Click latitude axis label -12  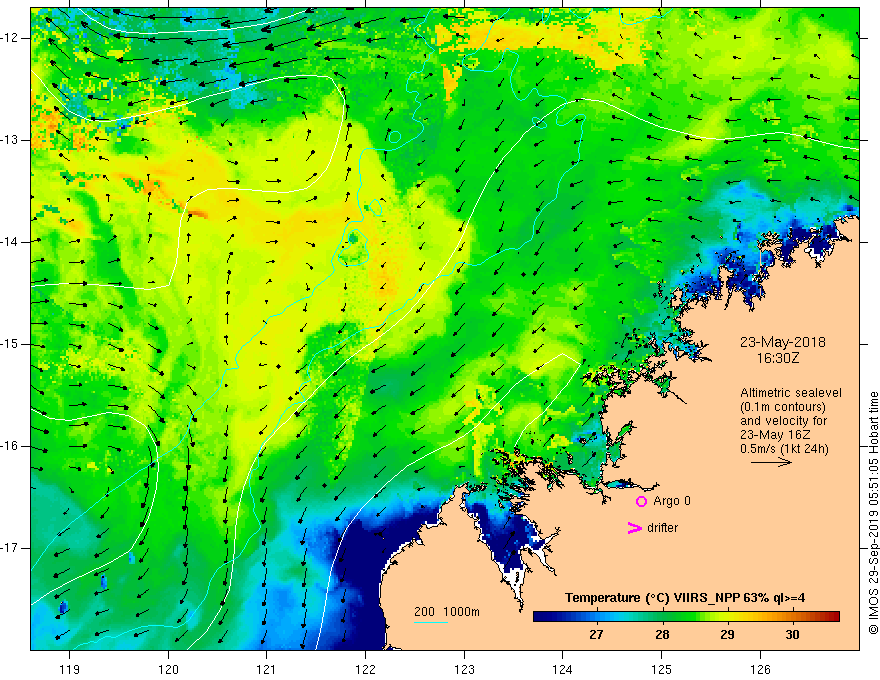click(x=10, y=38)
